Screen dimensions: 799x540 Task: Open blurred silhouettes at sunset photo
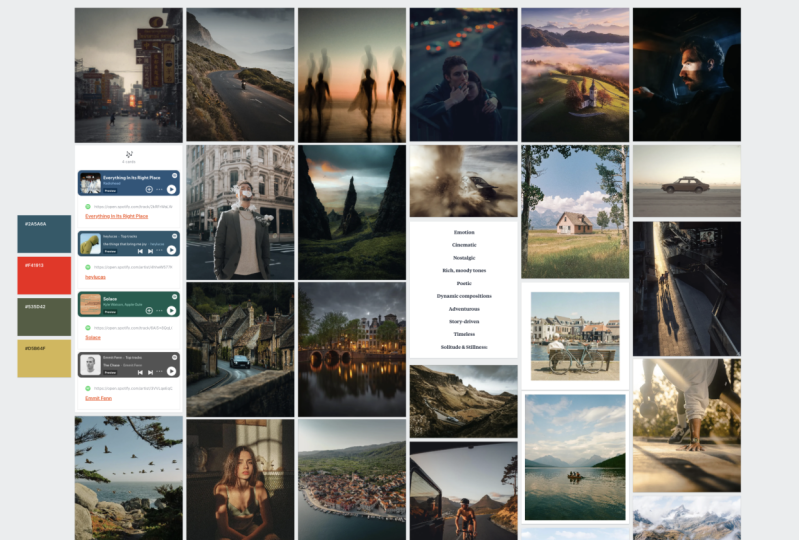pos(352,75)
